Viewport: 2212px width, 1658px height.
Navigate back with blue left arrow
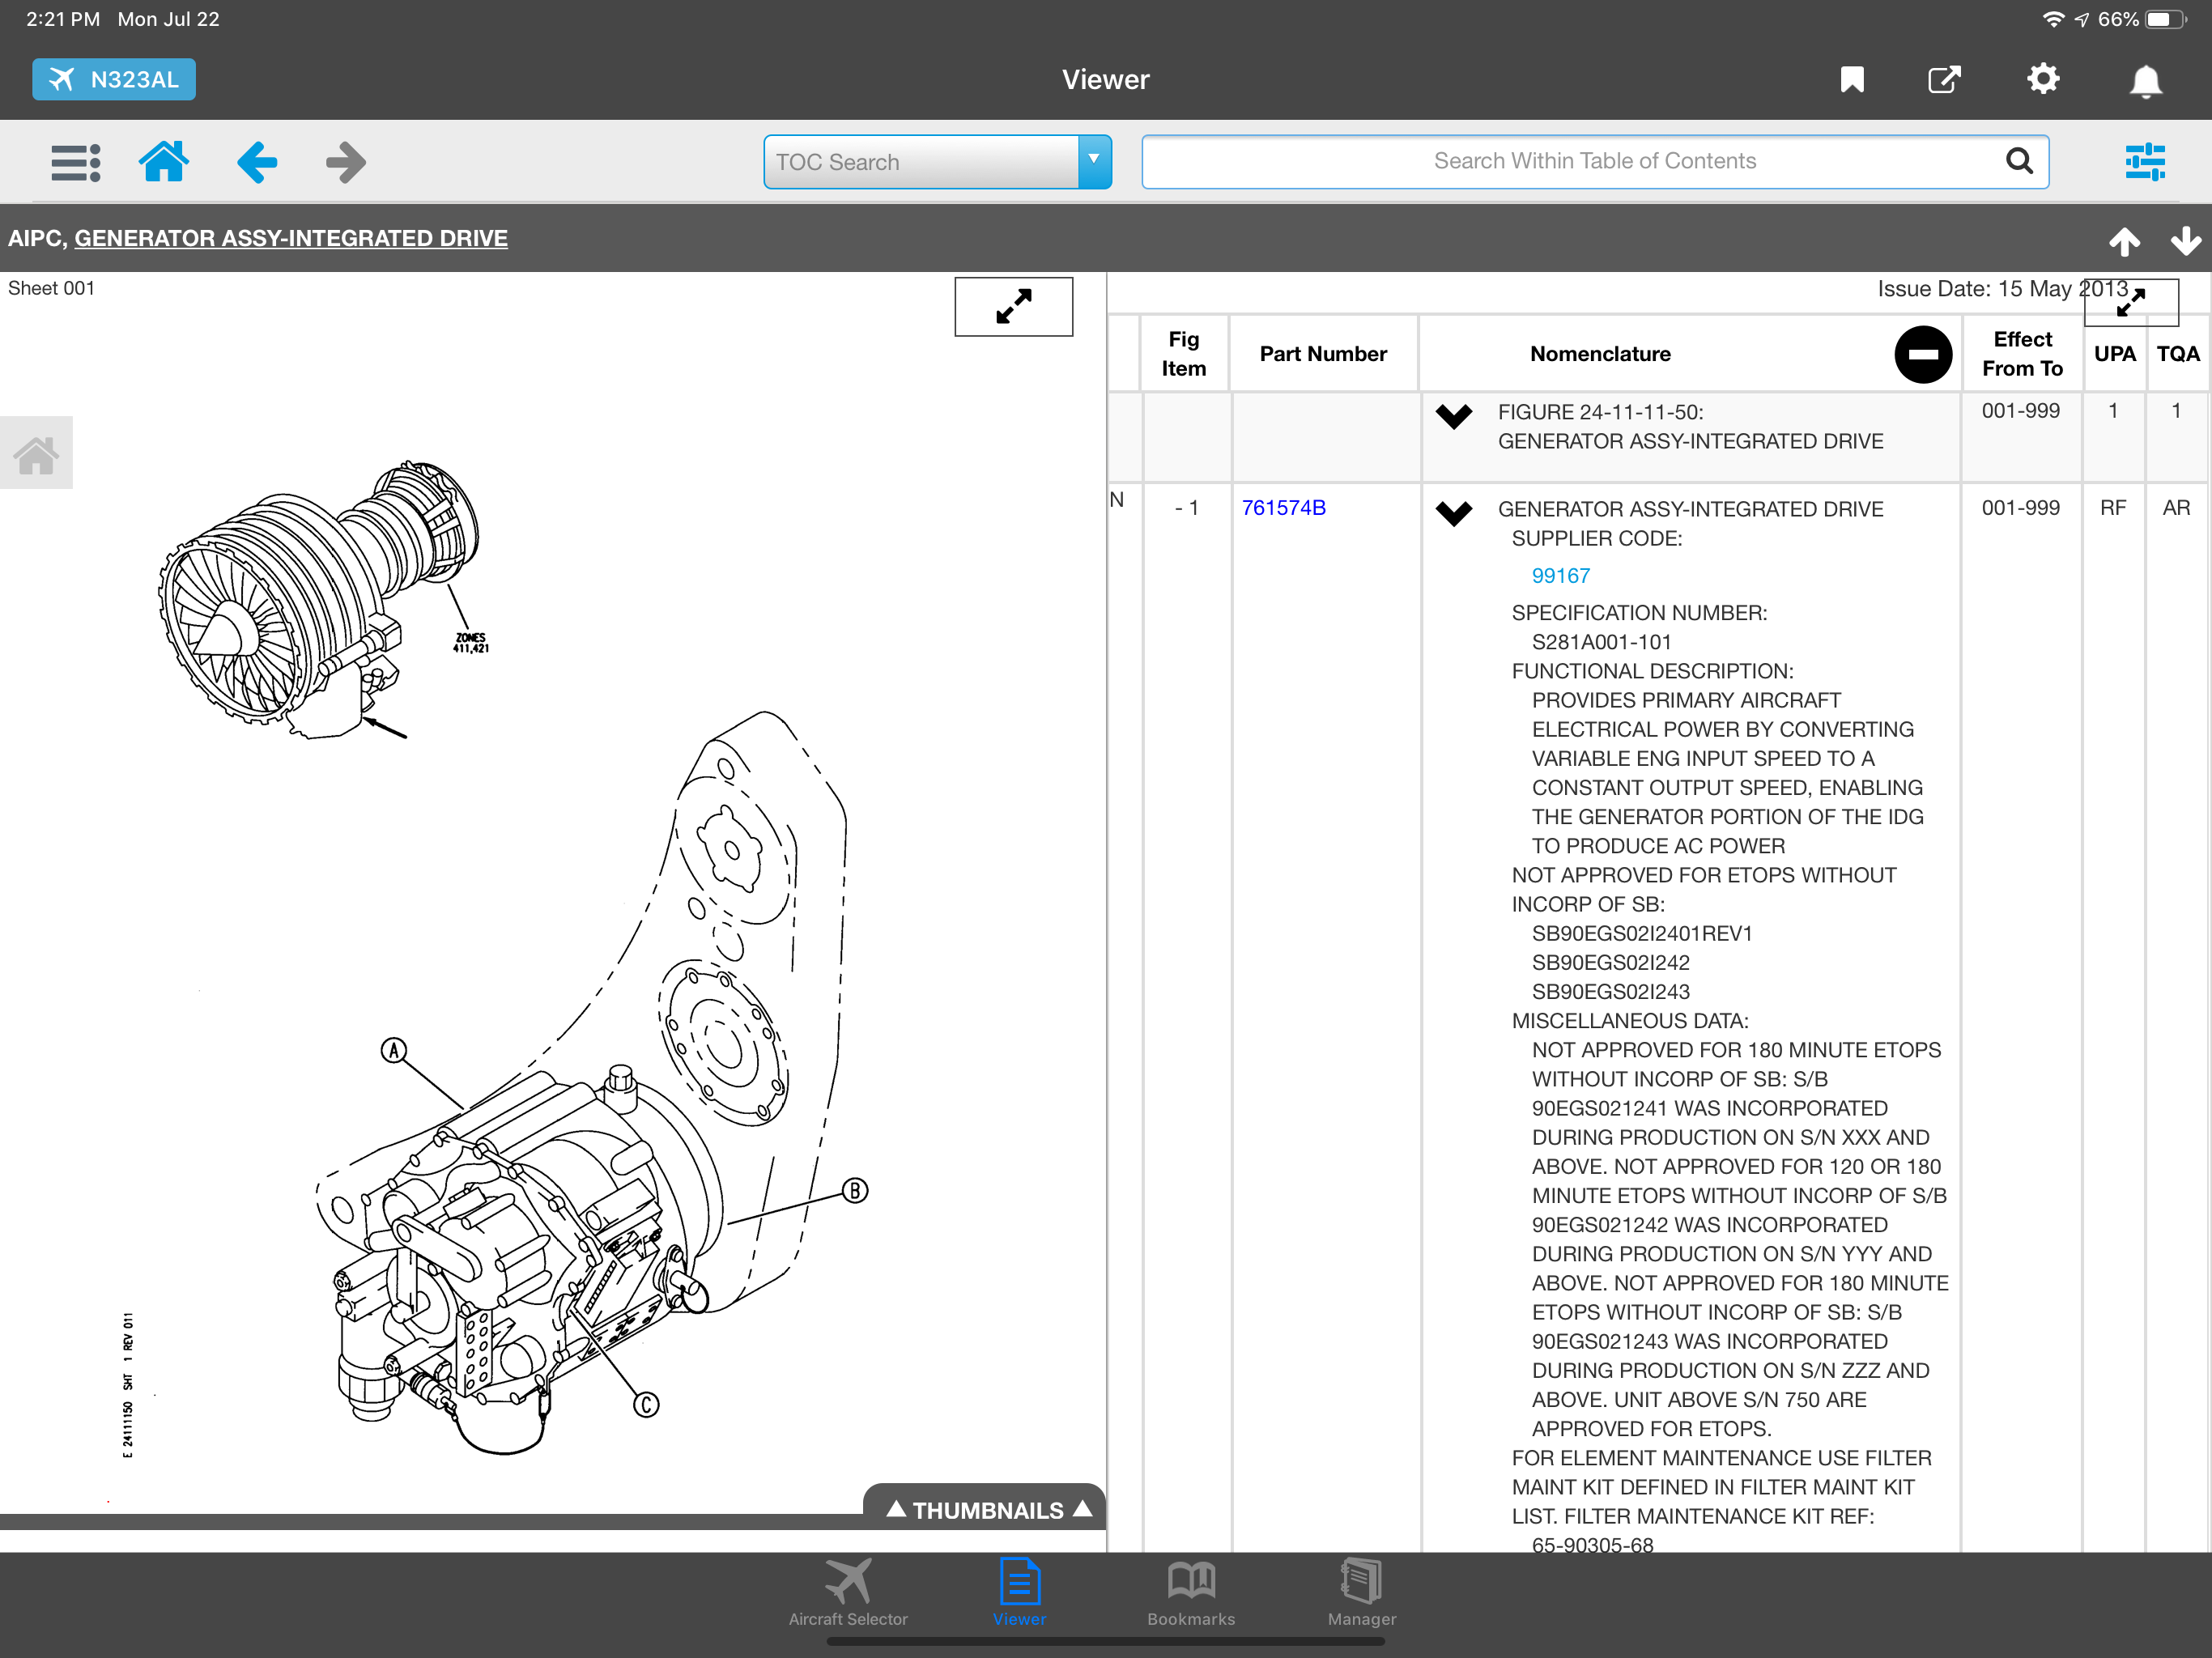pyautogui.click(x=257, y=162)
